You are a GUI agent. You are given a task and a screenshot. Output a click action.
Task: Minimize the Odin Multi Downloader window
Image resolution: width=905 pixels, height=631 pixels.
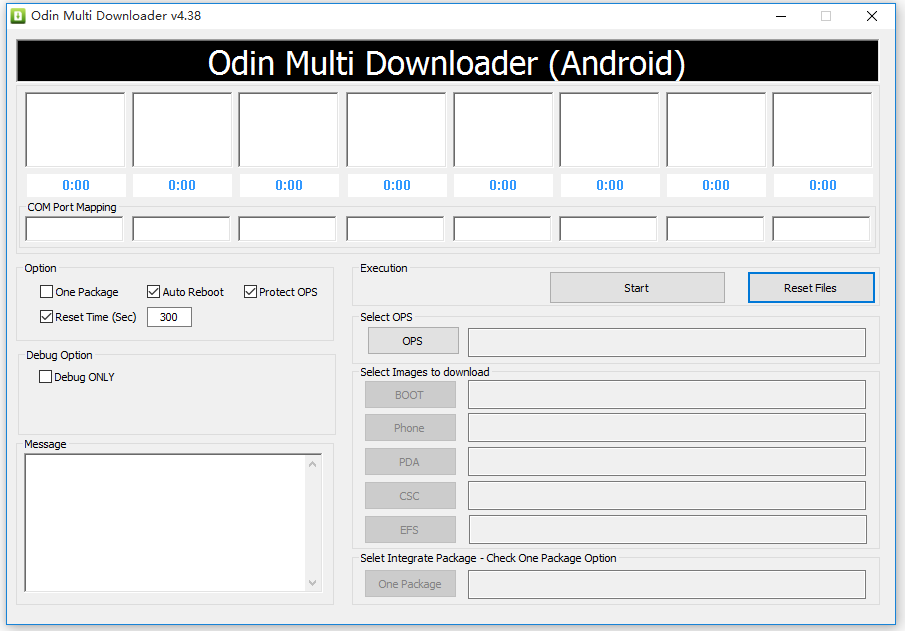point(781,16)
